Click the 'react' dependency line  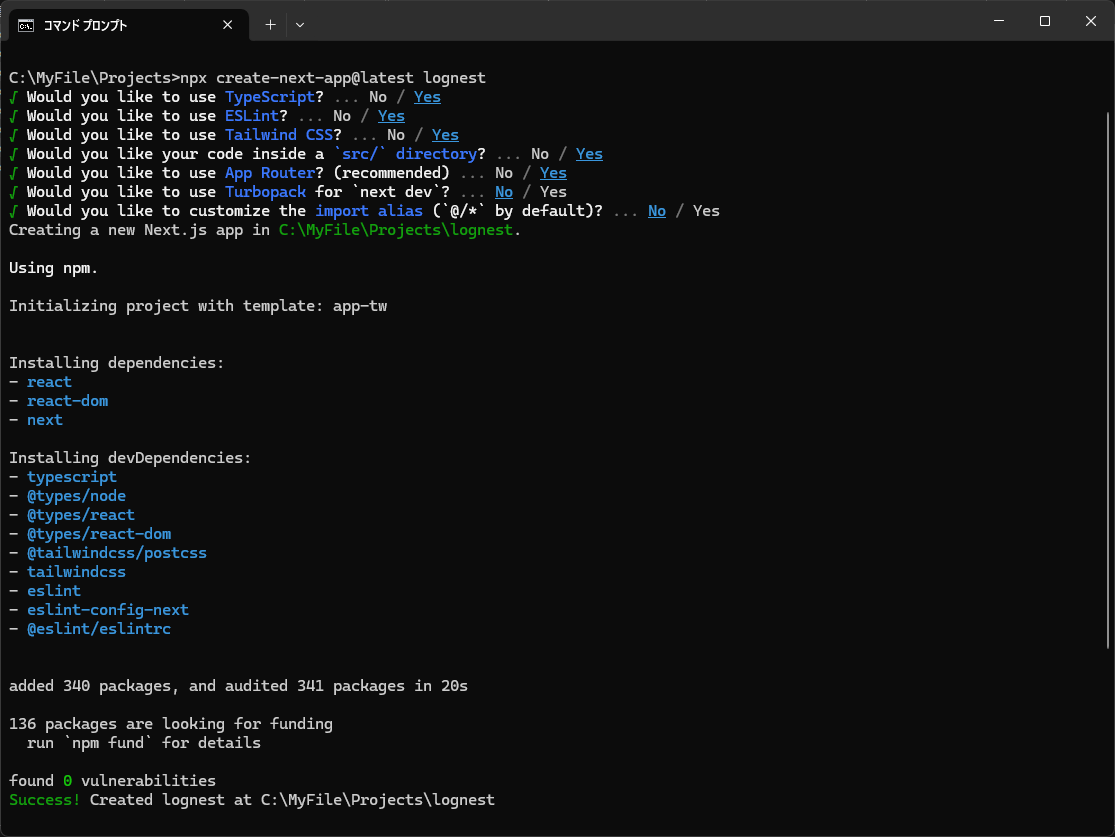pos(41,382)
